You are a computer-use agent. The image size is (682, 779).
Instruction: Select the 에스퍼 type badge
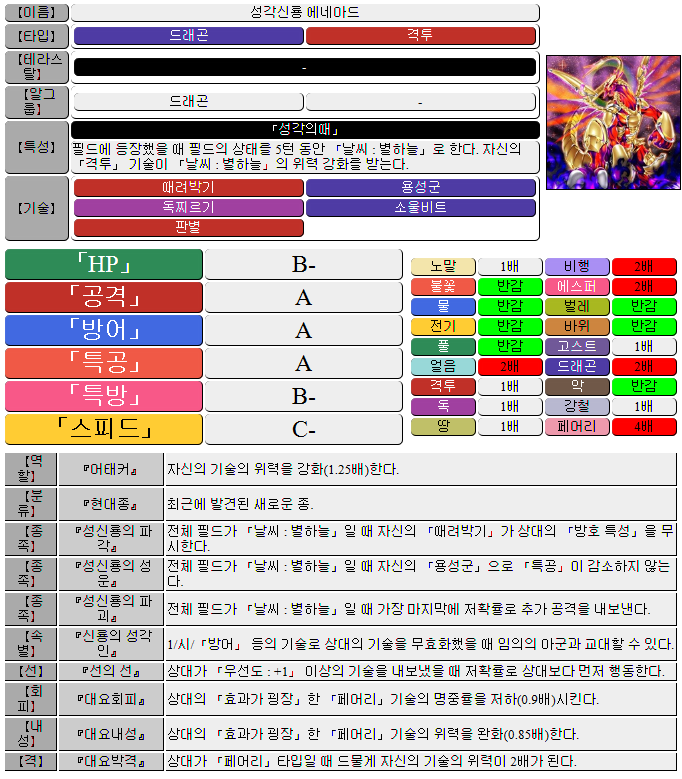click(x=577, y=286)
